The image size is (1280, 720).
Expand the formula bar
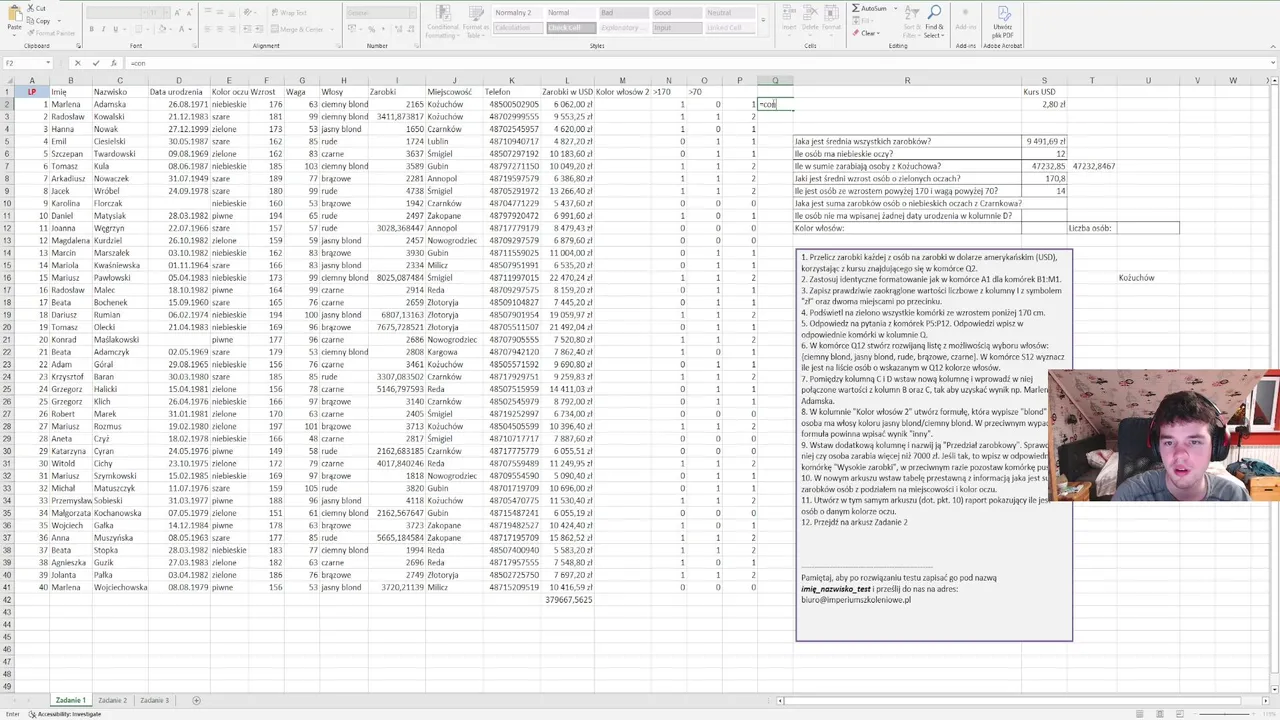click(1271, 63)
